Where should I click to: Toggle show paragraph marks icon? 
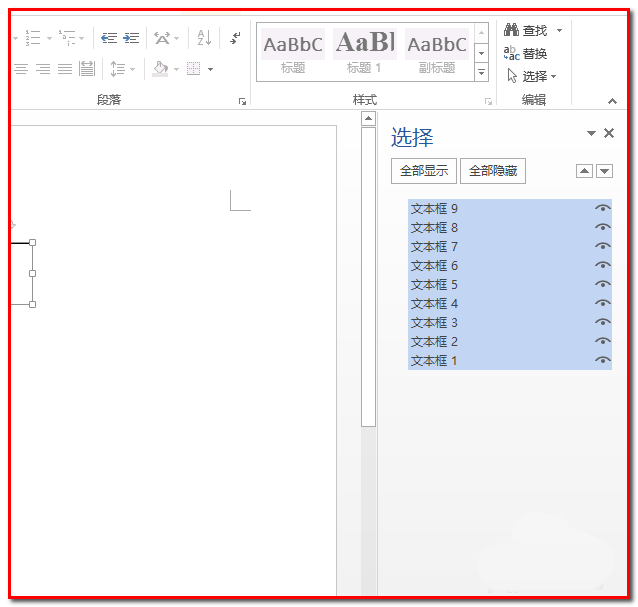pos(235,38)
